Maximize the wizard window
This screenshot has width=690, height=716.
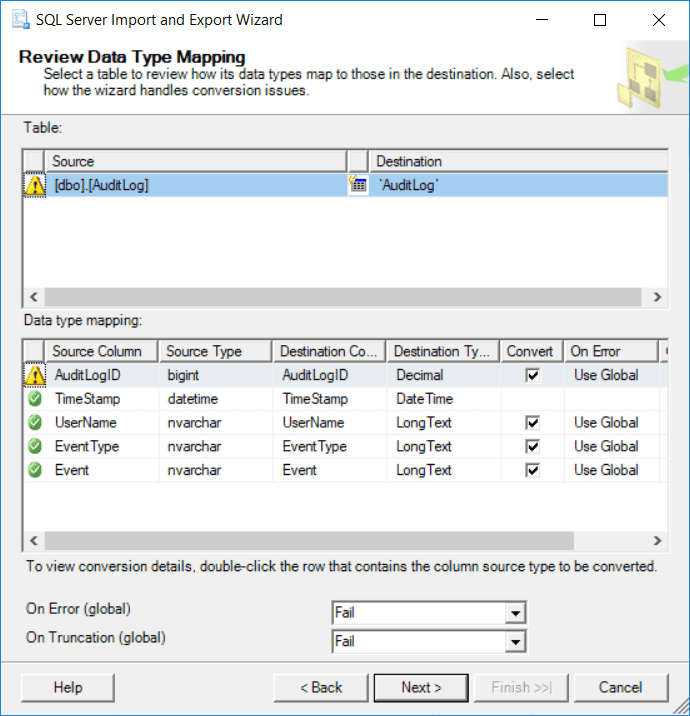[600, 20]
